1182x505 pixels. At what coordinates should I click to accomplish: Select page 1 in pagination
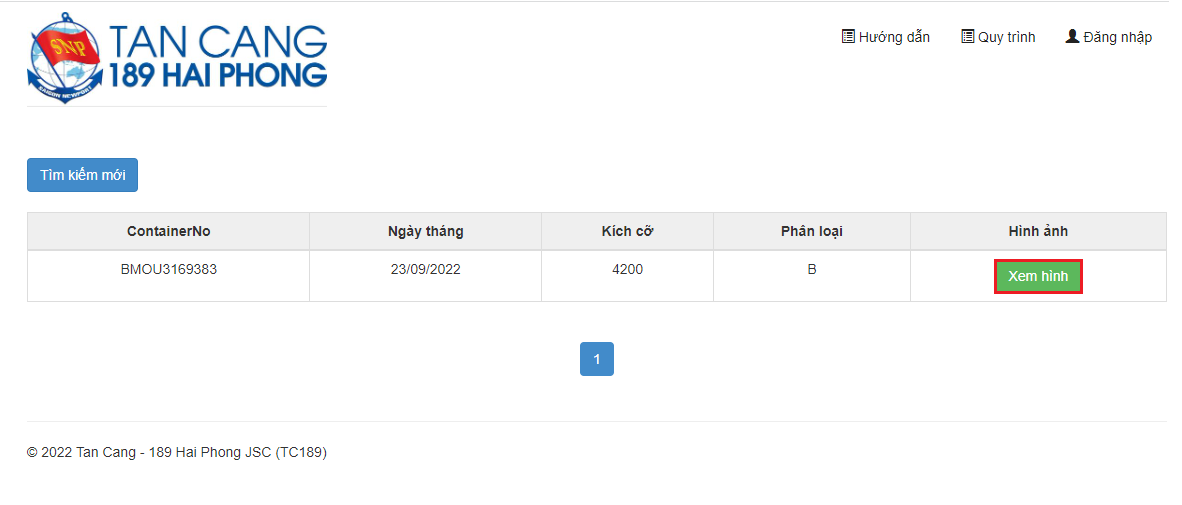point(596,359)
